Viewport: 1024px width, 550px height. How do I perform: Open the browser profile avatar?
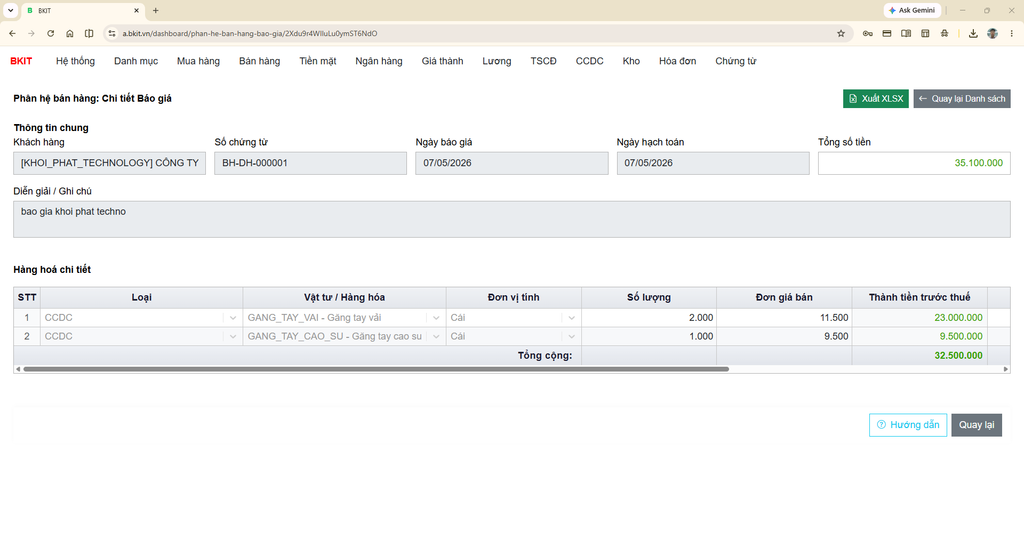[992, 33]
